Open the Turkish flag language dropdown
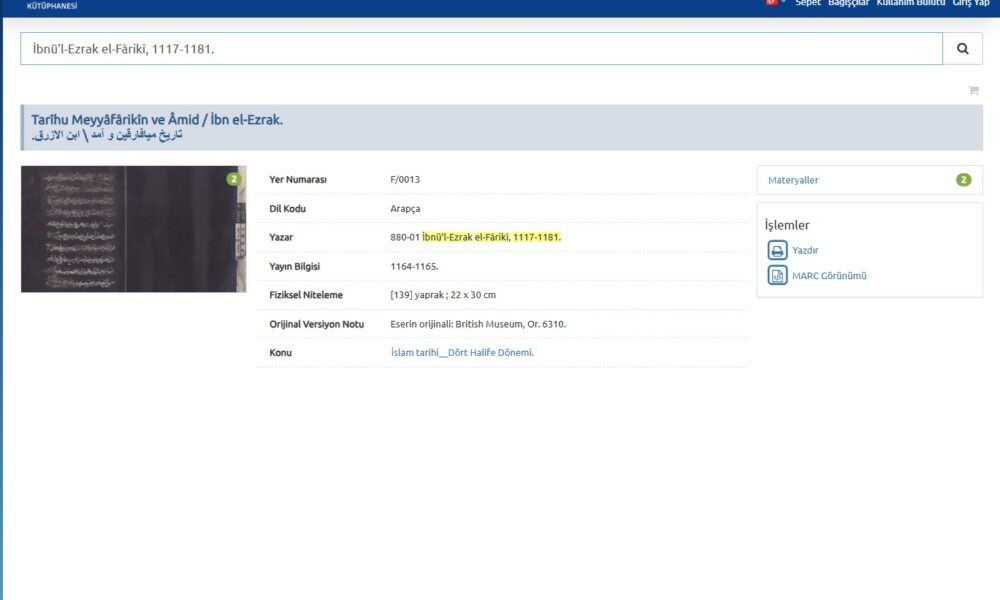Viewport: 1000px width, 600px height. (x=775, y=3)
